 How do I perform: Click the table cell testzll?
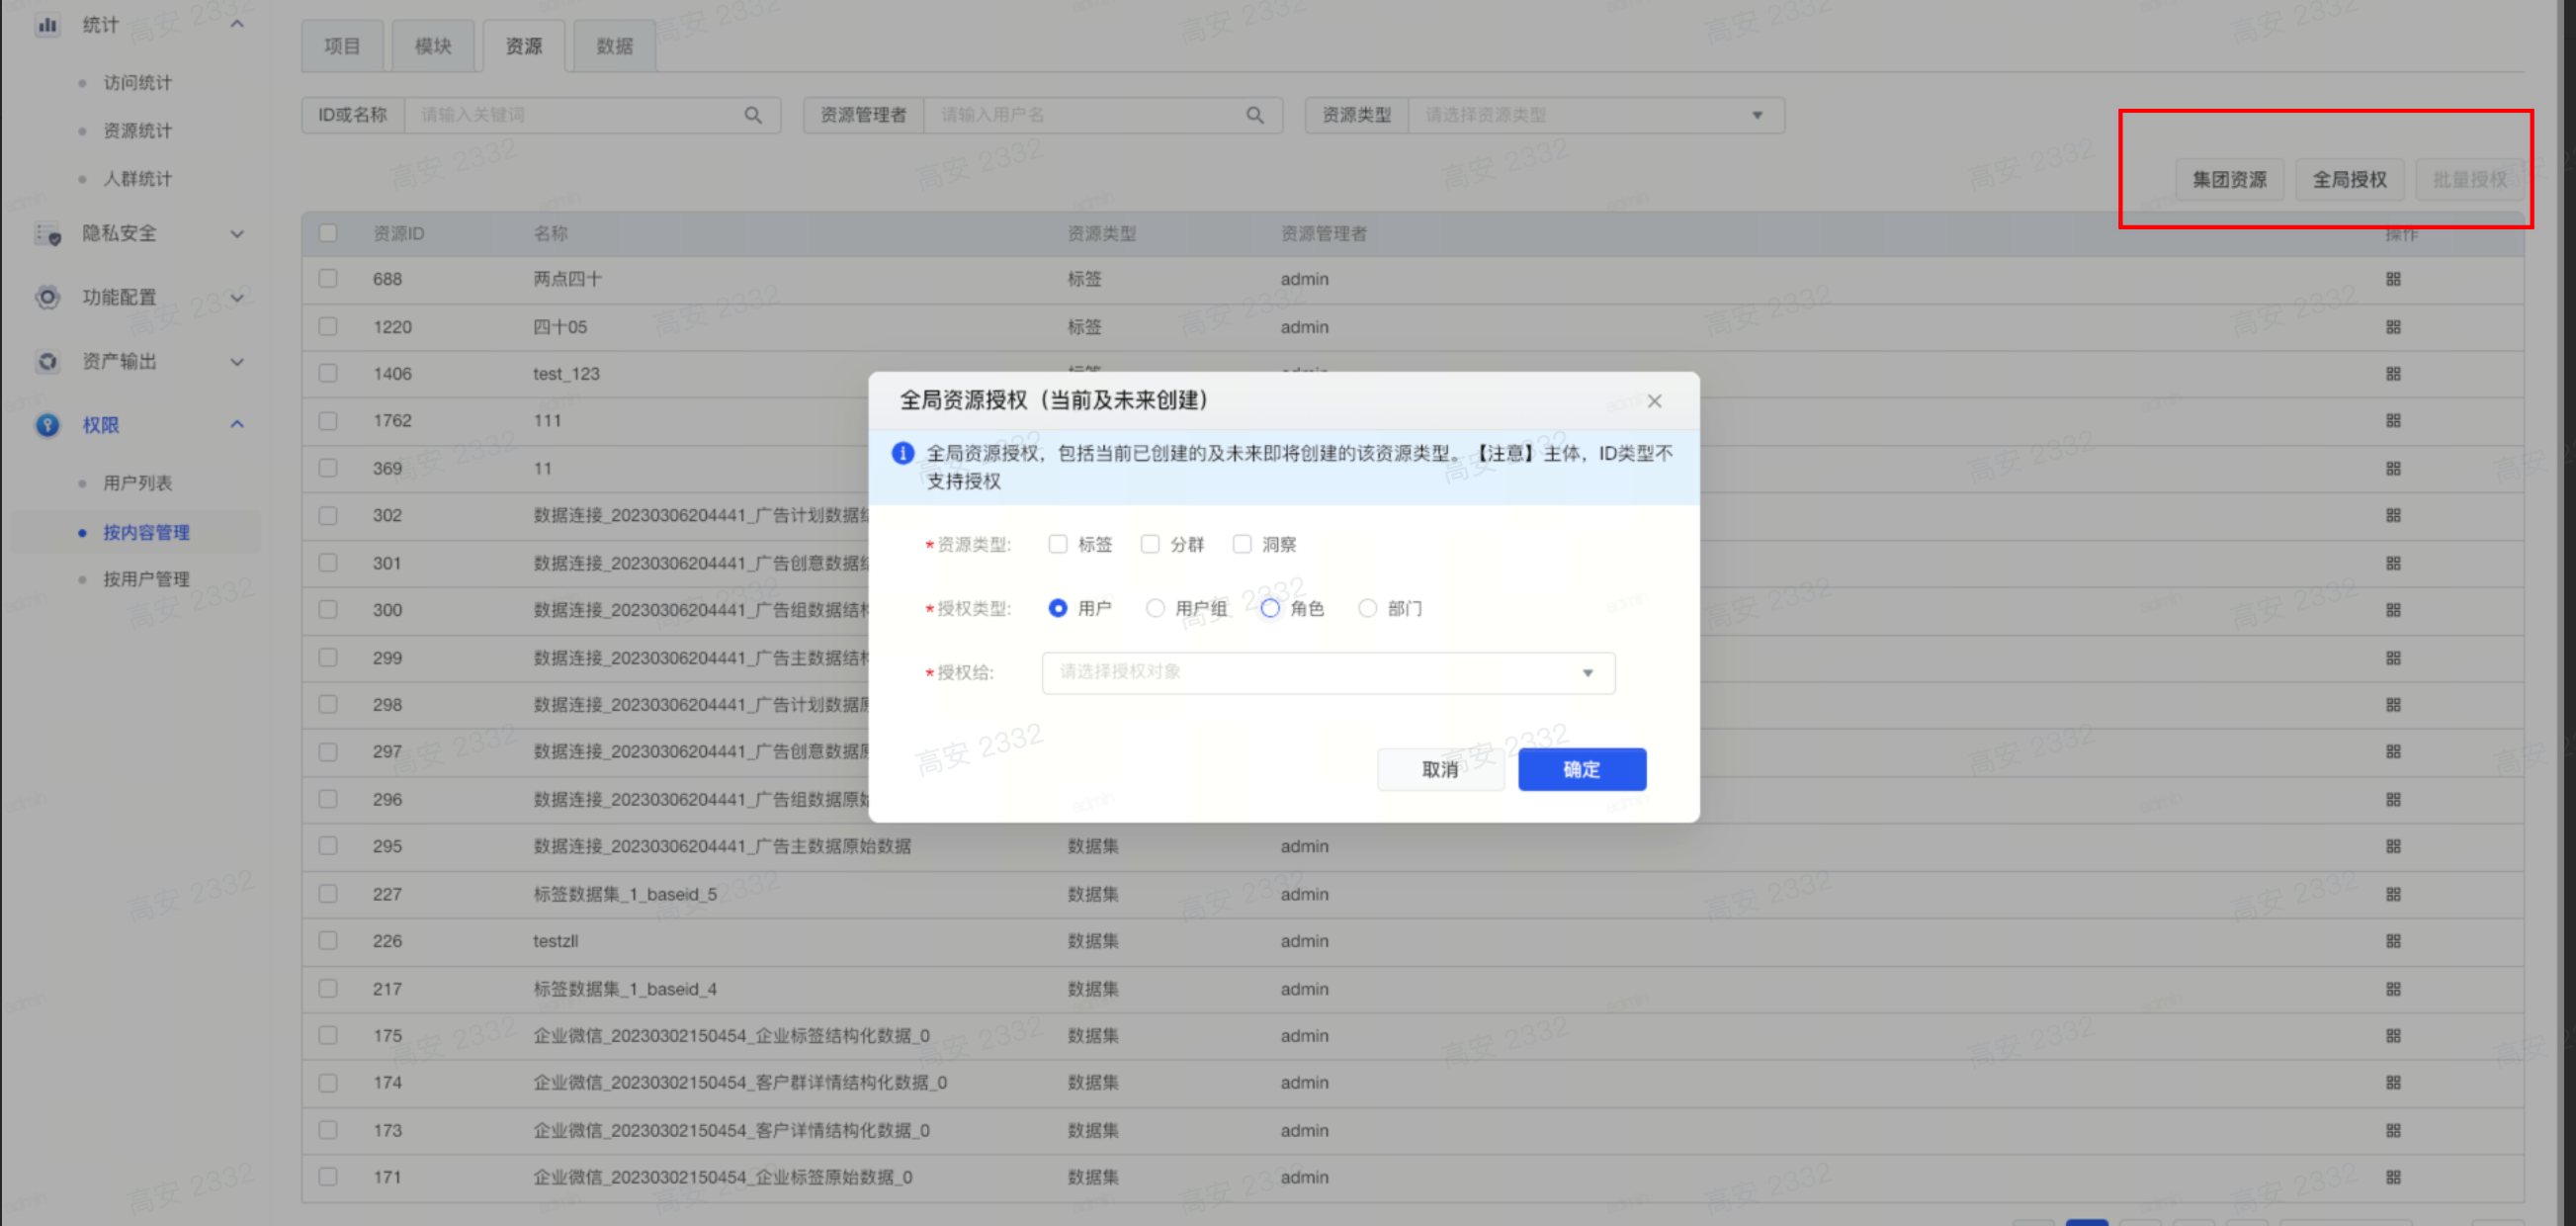pyautogui.click(x=556, y=941)
